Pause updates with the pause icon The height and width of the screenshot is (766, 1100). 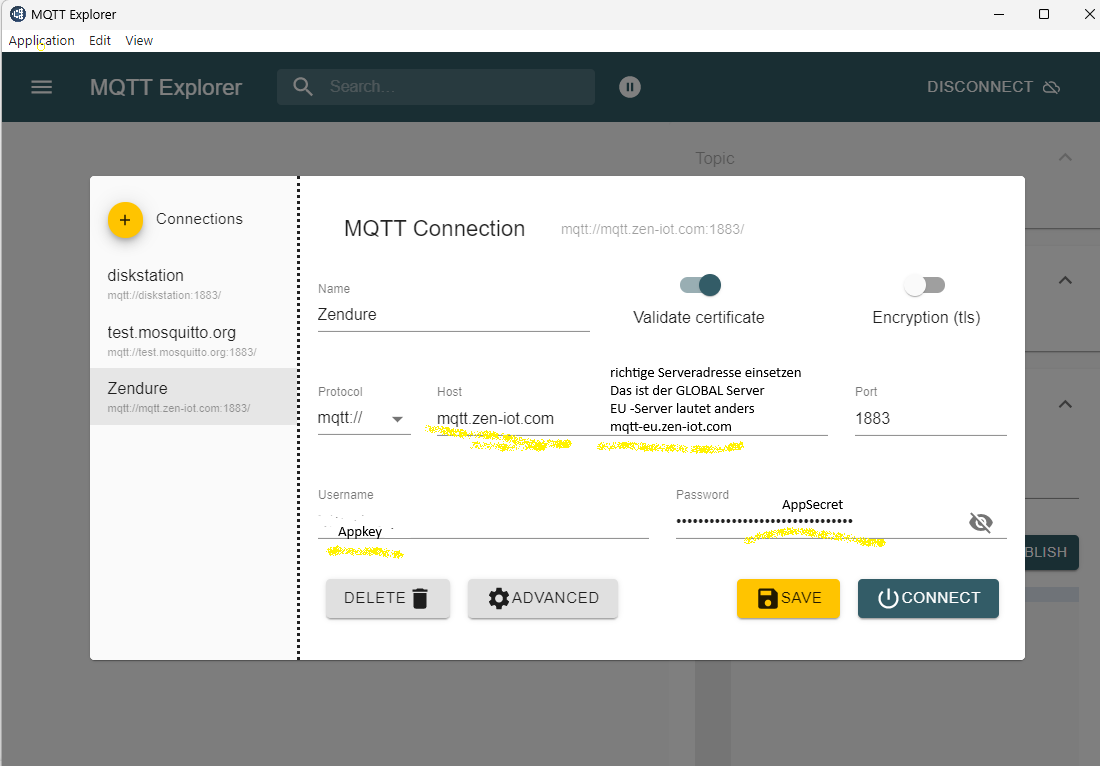coord(629,87)
